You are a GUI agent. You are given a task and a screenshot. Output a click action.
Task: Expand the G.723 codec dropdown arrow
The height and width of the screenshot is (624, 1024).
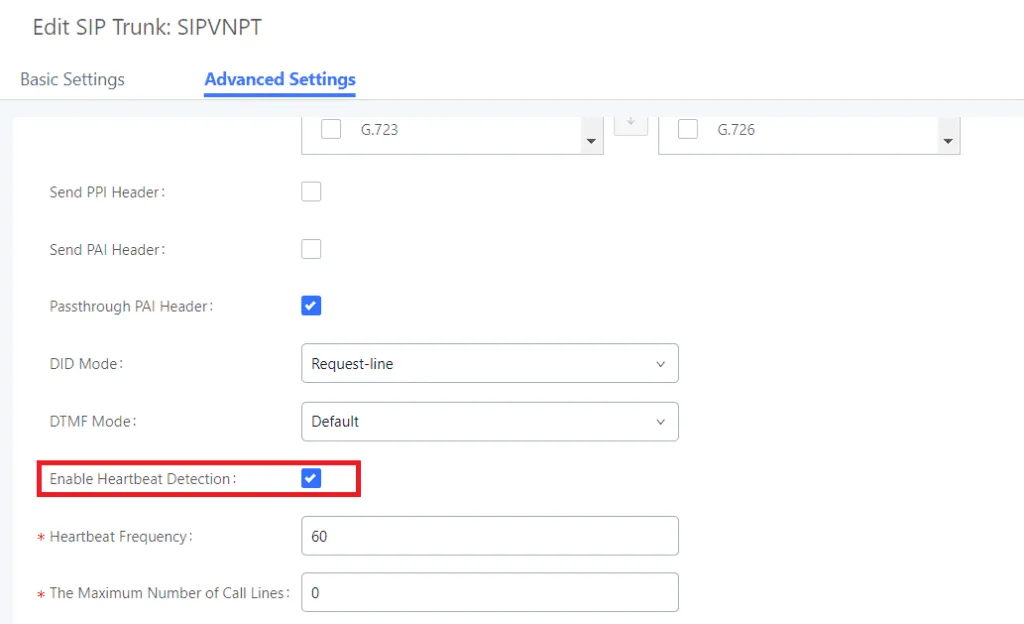point(591,141)
